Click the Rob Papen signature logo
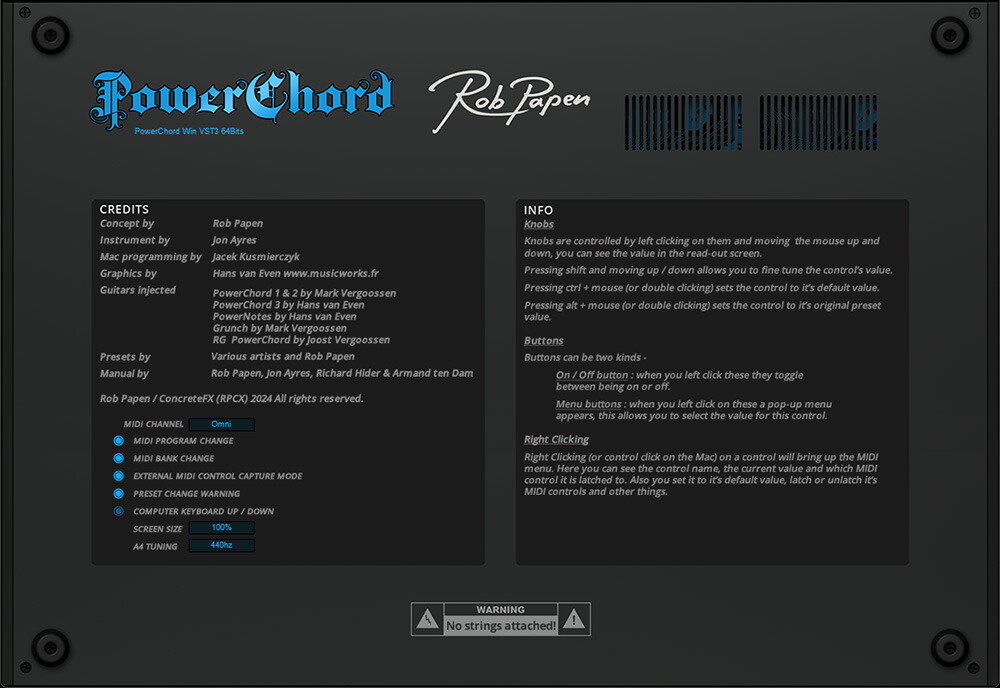 point(508,101)
